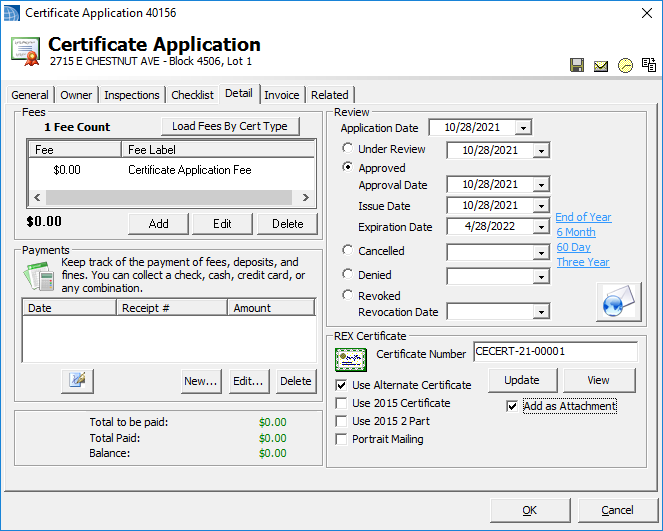663x531 pixels.
Task: Switch to the Invoice tab
Action: click(282, 95)
